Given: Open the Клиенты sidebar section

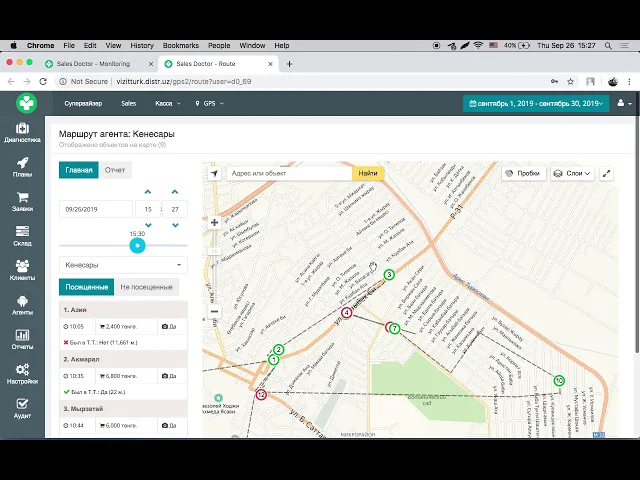Looking at the screenshot, I should (x=22, y=271).
